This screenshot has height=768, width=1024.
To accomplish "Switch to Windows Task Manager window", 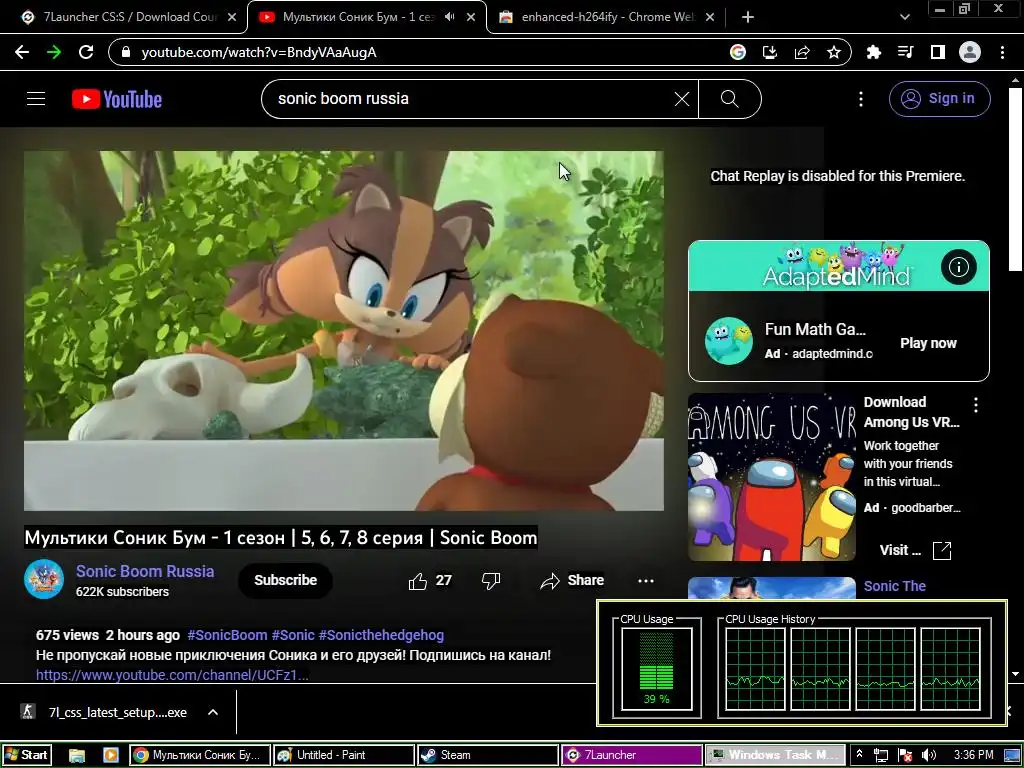I will pos(775,755).
